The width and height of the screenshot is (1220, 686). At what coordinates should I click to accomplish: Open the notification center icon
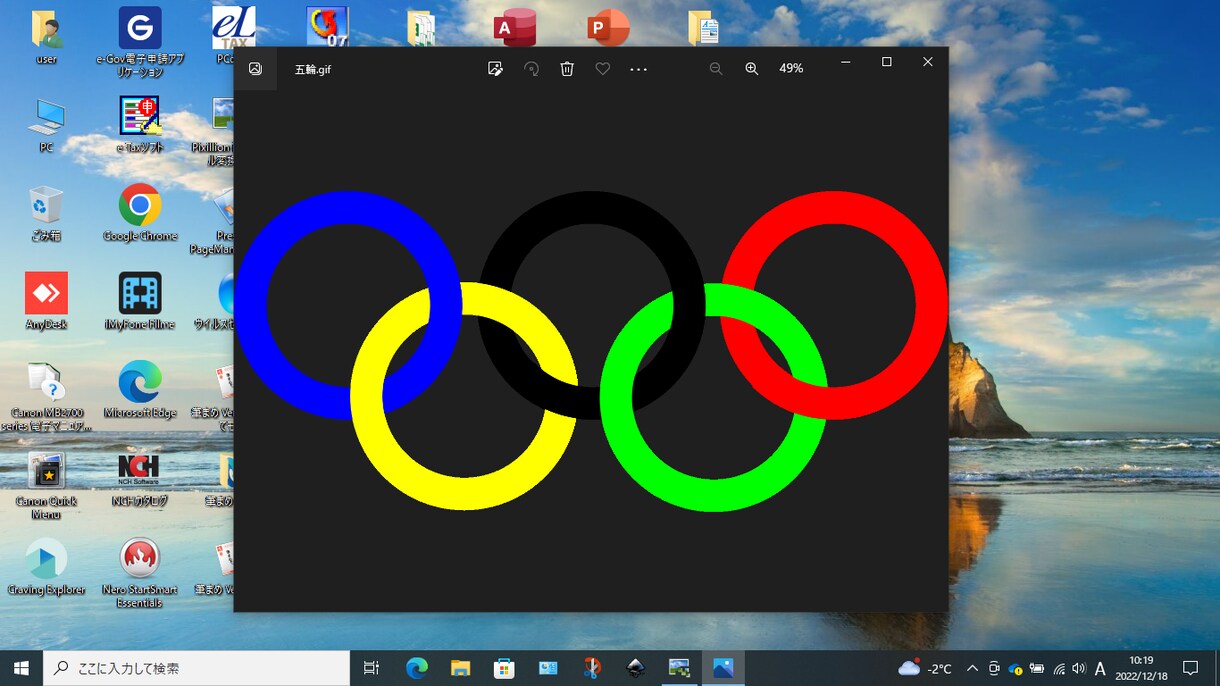pyautogui.click(x=1191, y=668)
